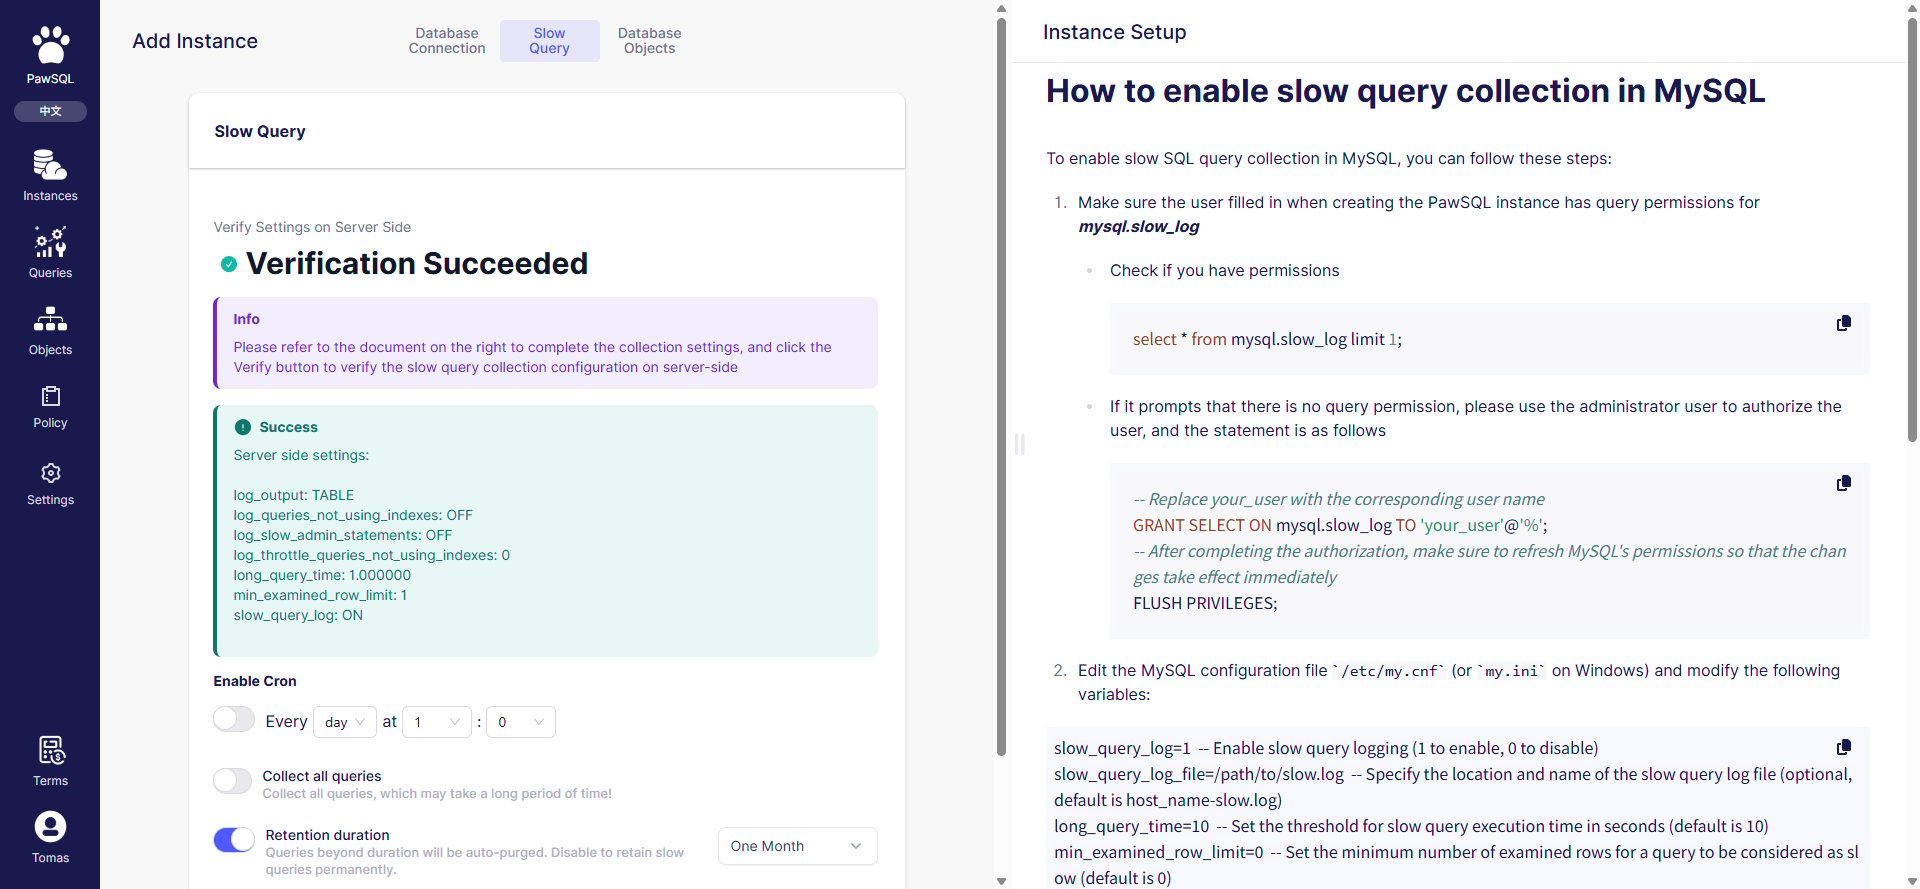Switch to the Database Connection tab
Image resolution: width=1920 pixels, height=889 pixels.
point(447,41)
